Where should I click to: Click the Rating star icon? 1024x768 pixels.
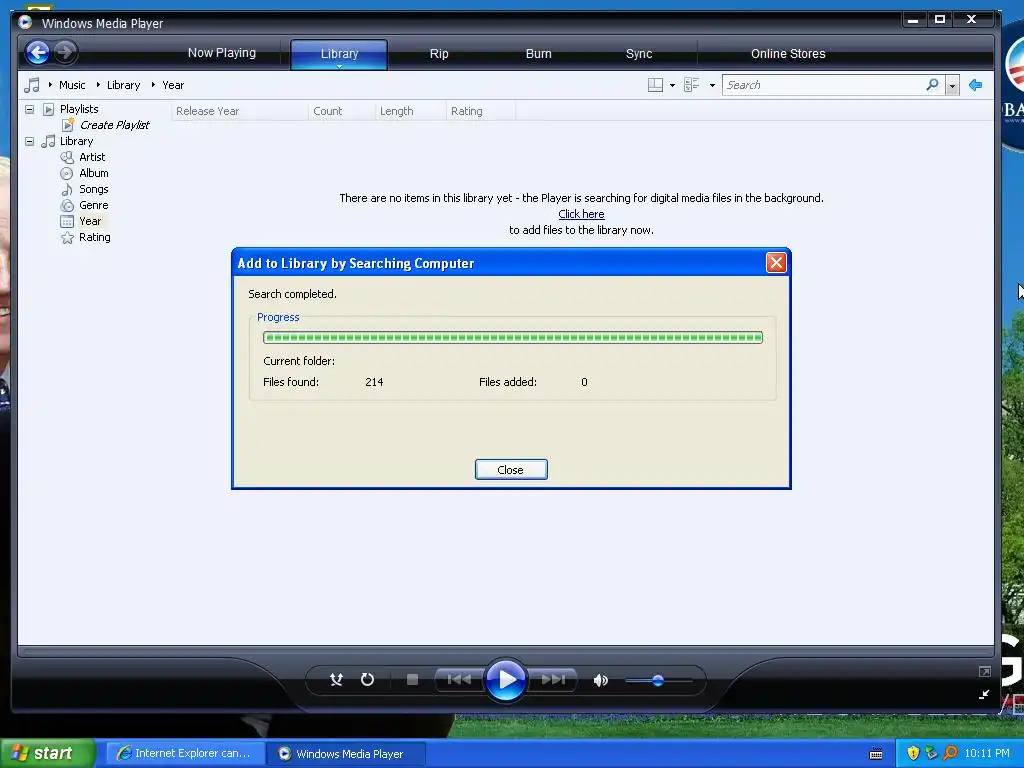pyautogui.click(x=67, y=238)
